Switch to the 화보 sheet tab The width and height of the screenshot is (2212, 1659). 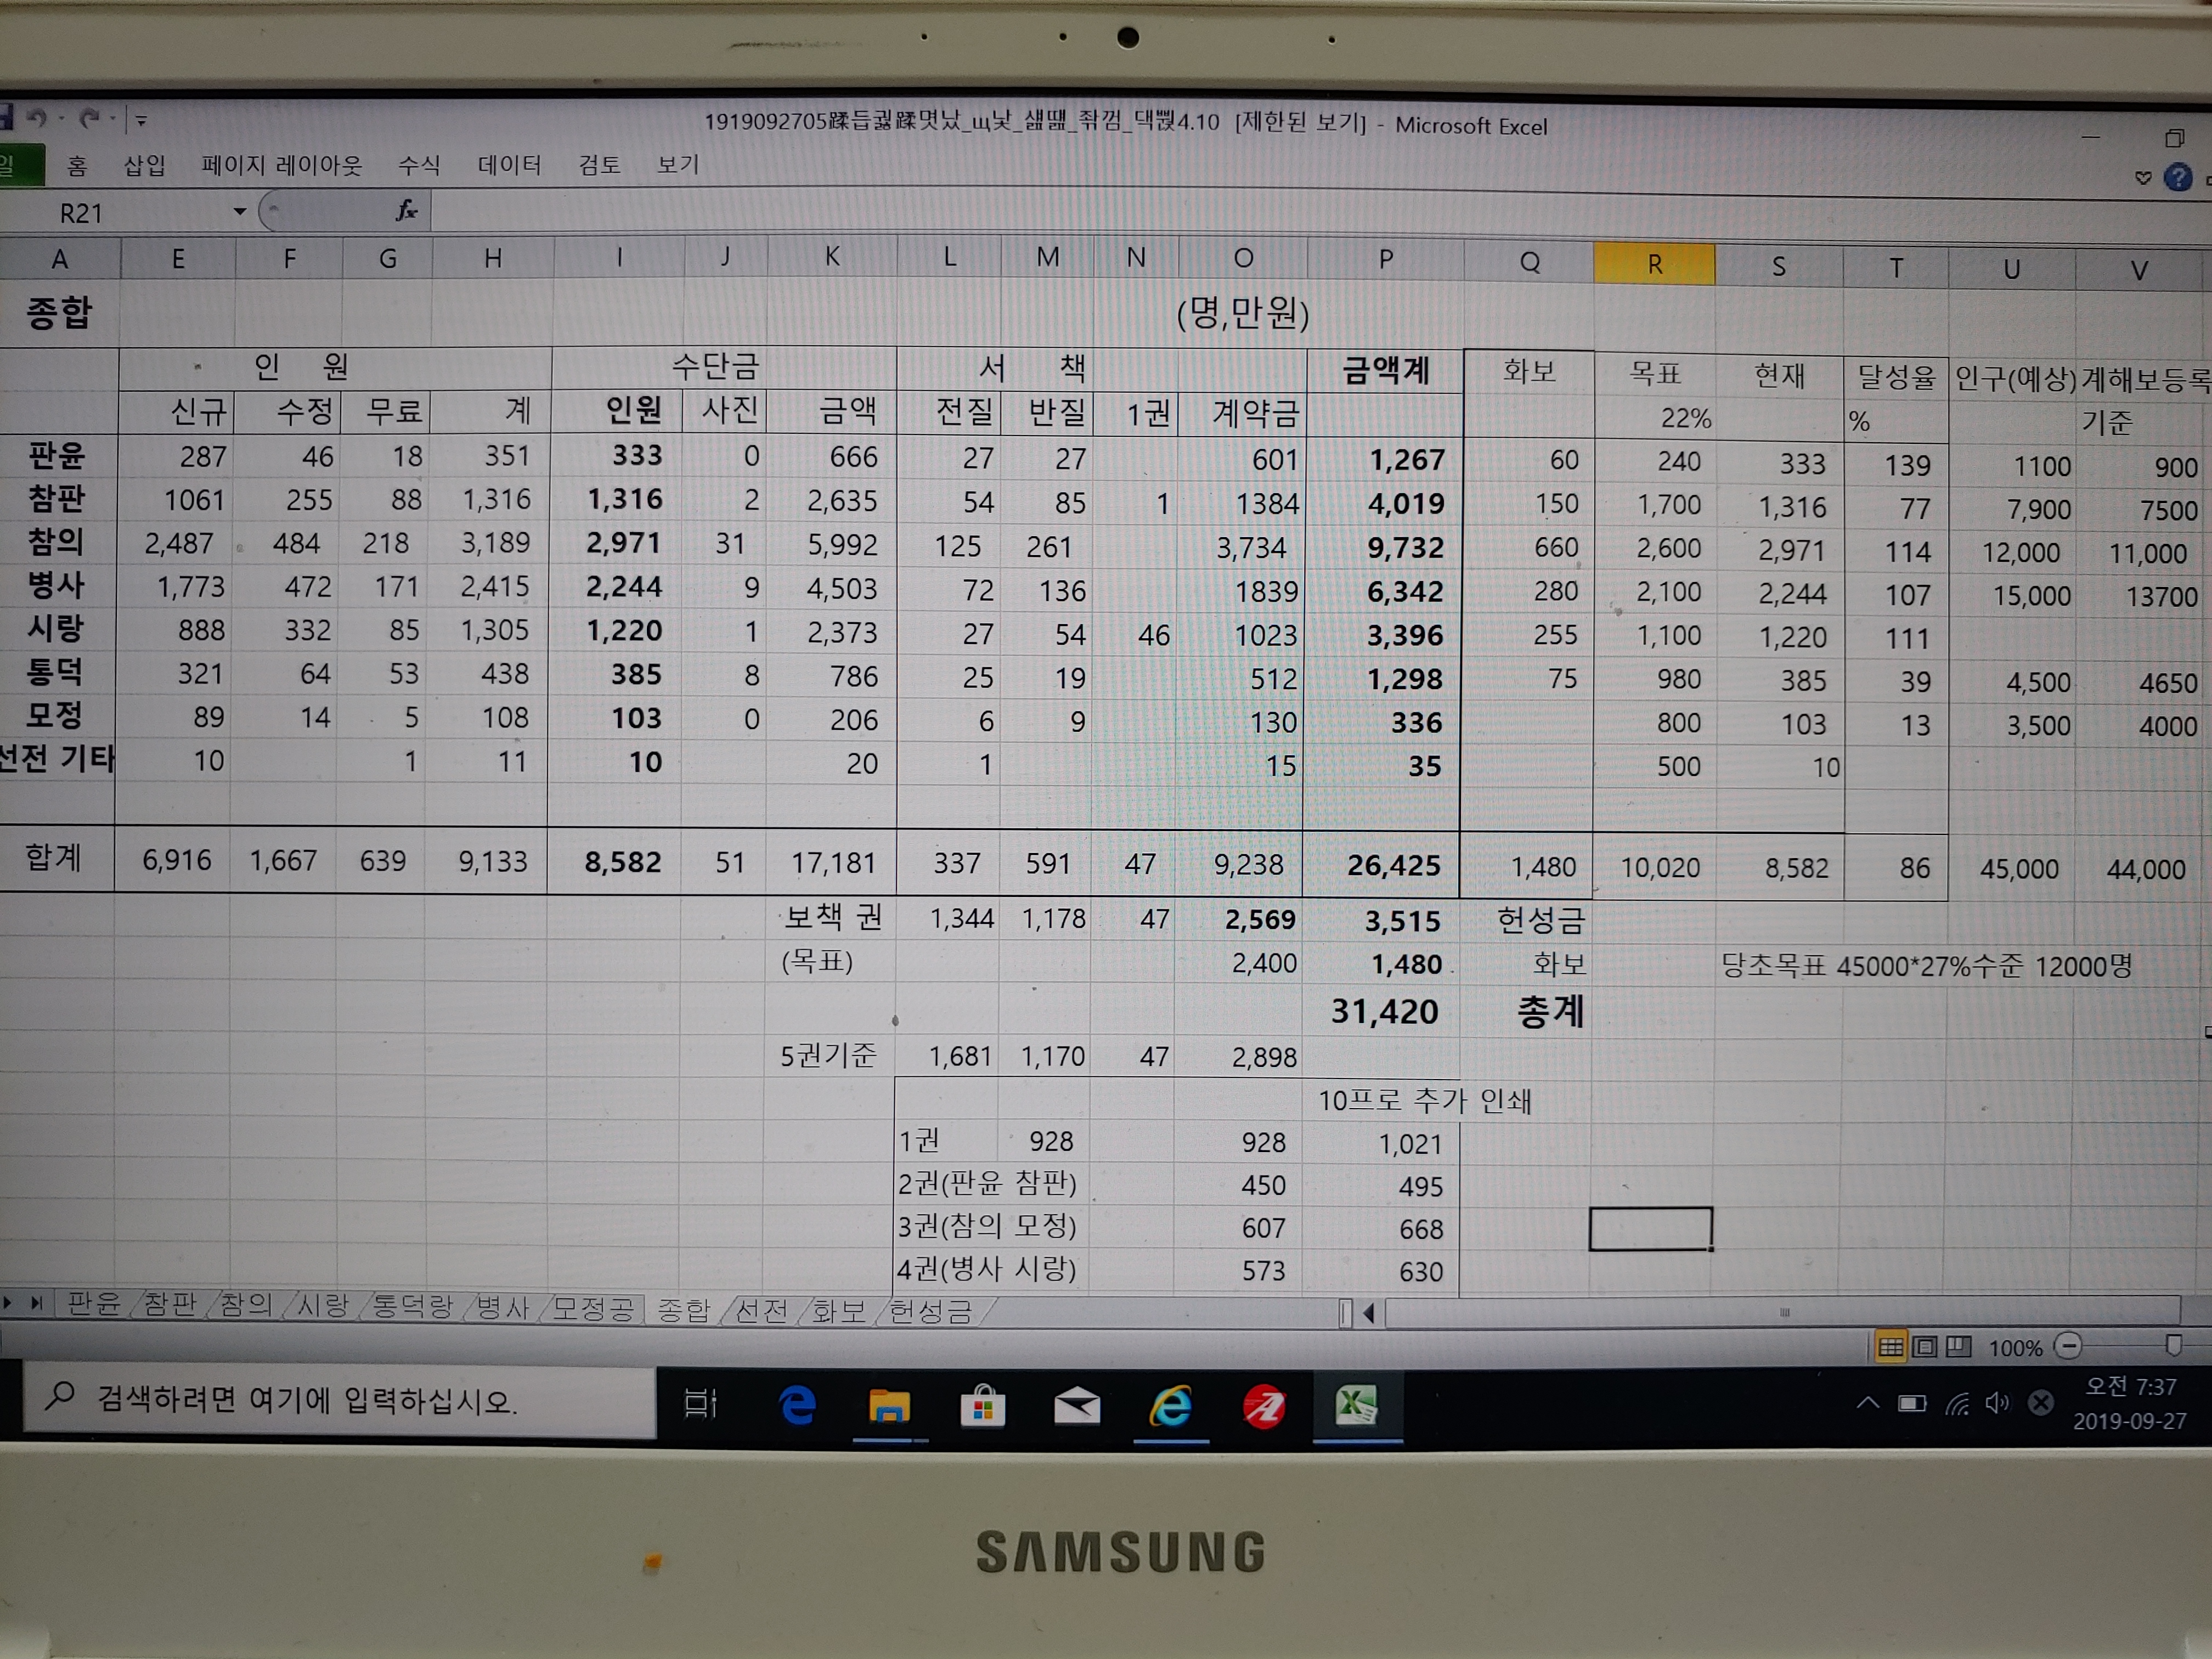tap(838, 1311)
